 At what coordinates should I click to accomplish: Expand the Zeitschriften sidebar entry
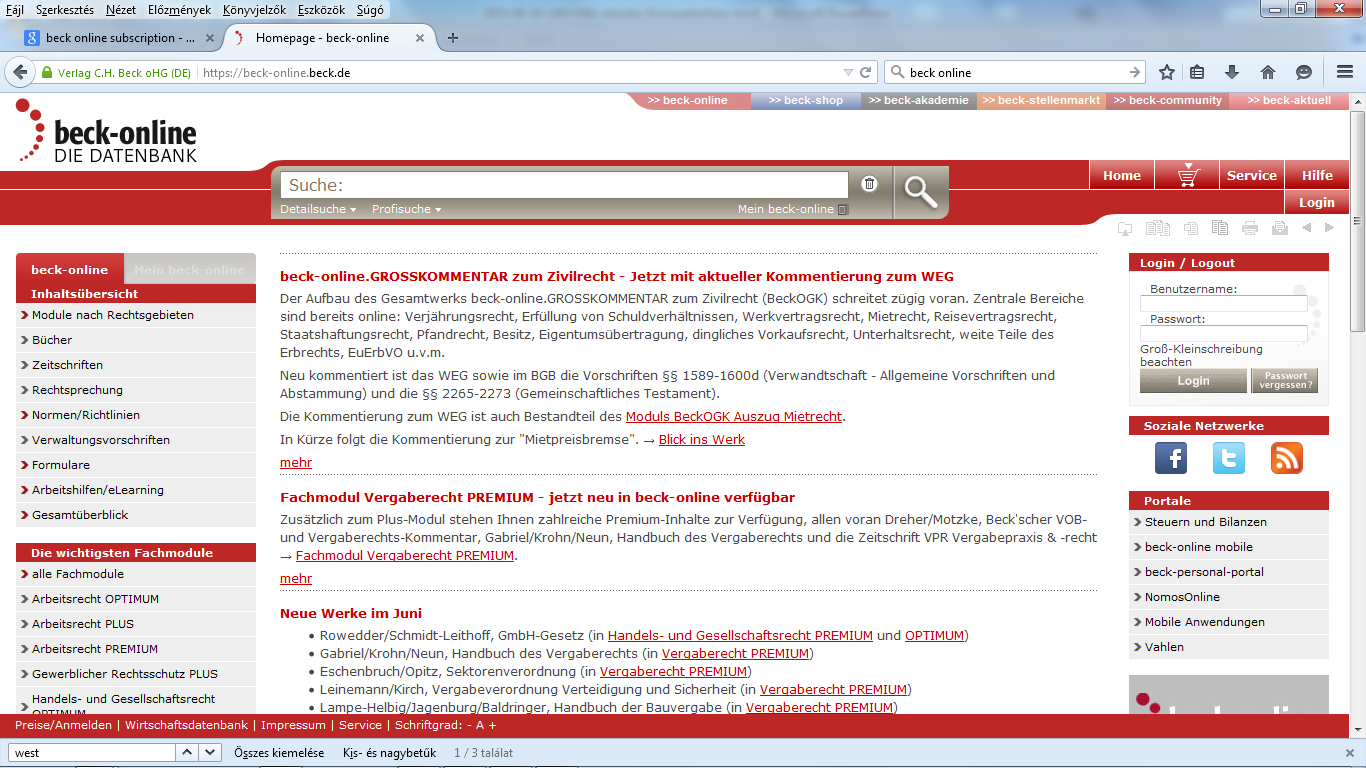click(136, 365)
